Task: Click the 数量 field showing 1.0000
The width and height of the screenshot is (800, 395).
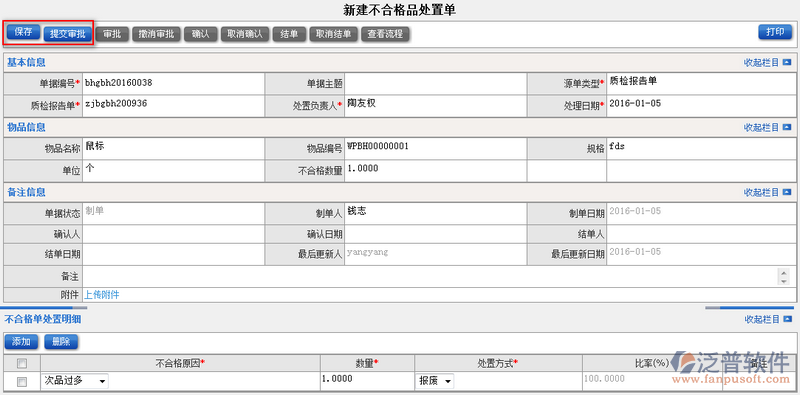Action: pyautogui.click(x=367, y=381)
